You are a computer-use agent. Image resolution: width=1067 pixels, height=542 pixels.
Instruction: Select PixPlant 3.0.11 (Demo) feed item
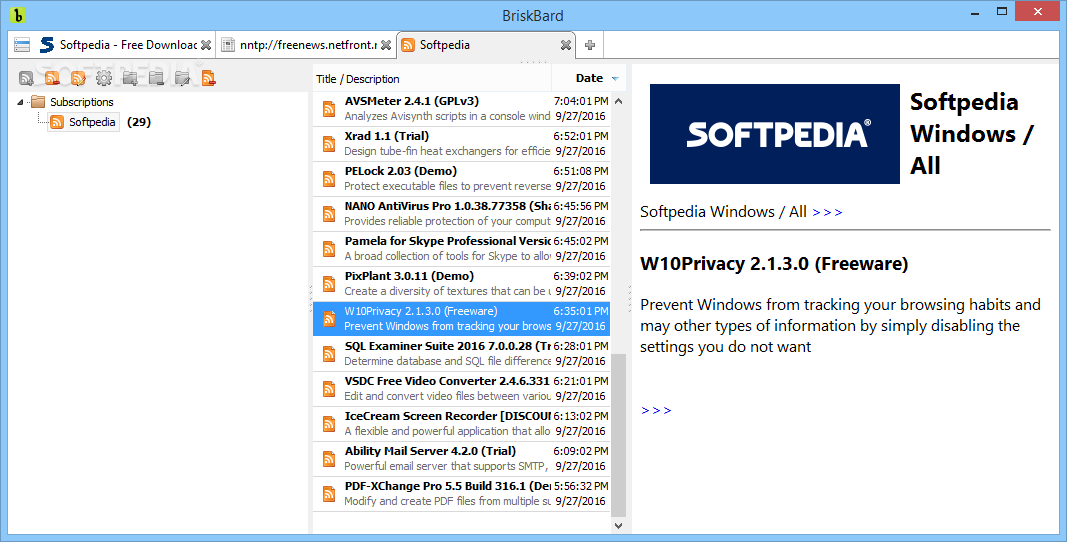tap(461, 284)
